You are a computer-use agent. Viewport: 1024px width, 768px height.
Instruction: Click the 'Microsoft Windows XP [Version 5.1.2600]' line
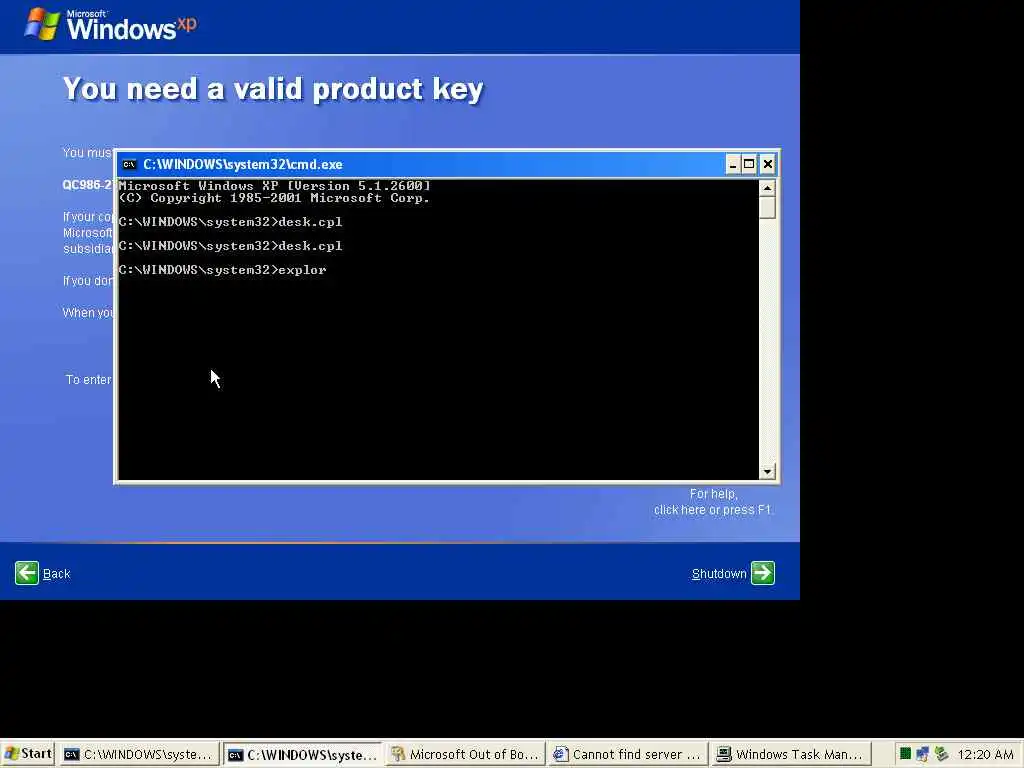(x=274, y=185)
